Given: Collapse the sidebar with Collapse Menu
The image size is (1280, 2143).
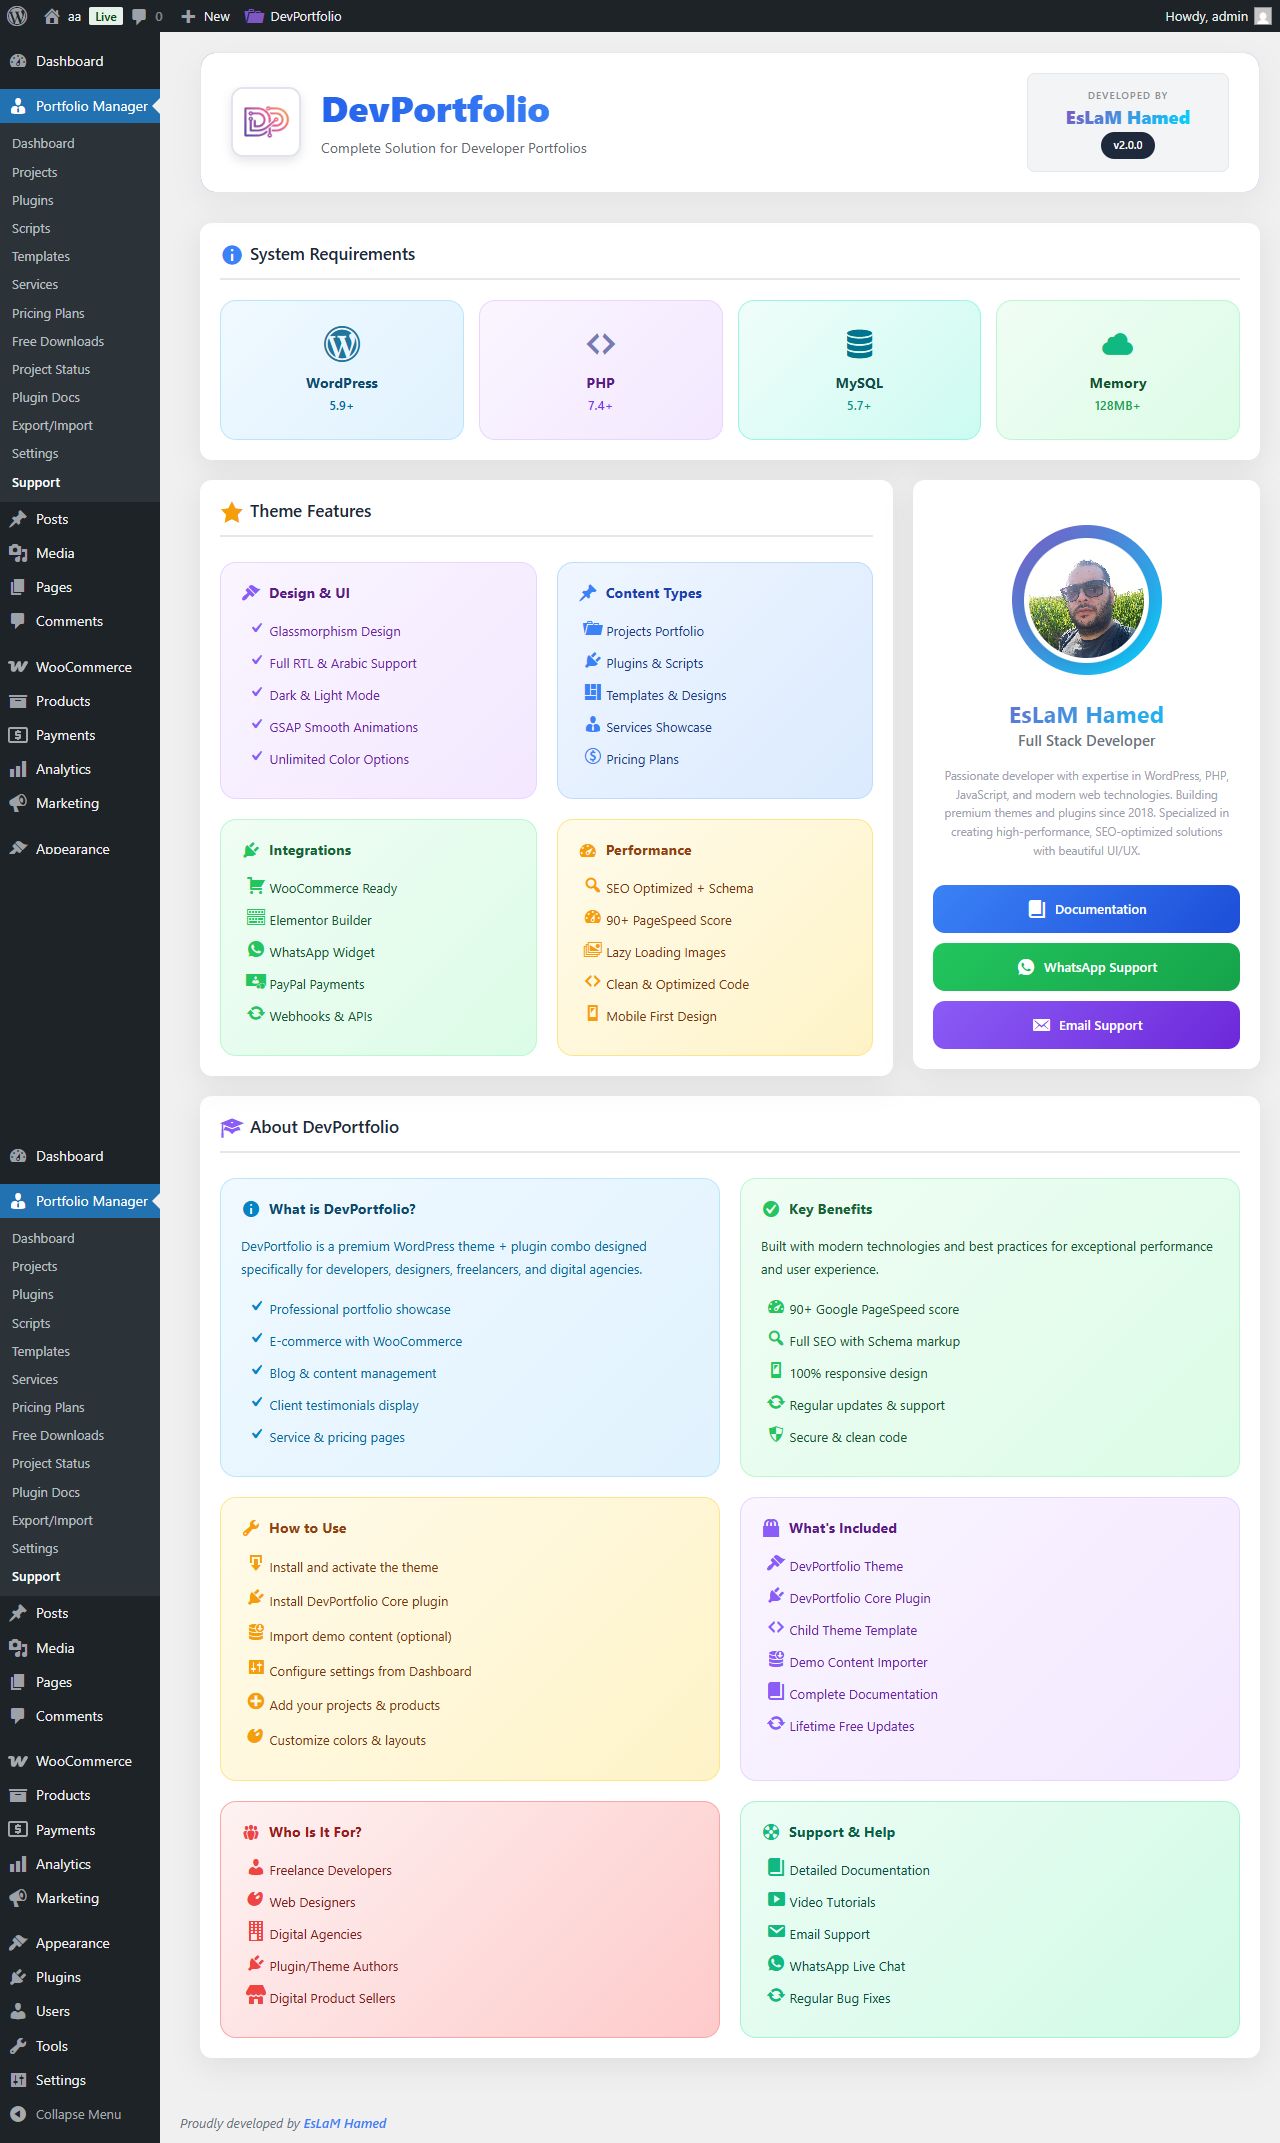Looking at the screenshot, I should [x=80, y=2114].
